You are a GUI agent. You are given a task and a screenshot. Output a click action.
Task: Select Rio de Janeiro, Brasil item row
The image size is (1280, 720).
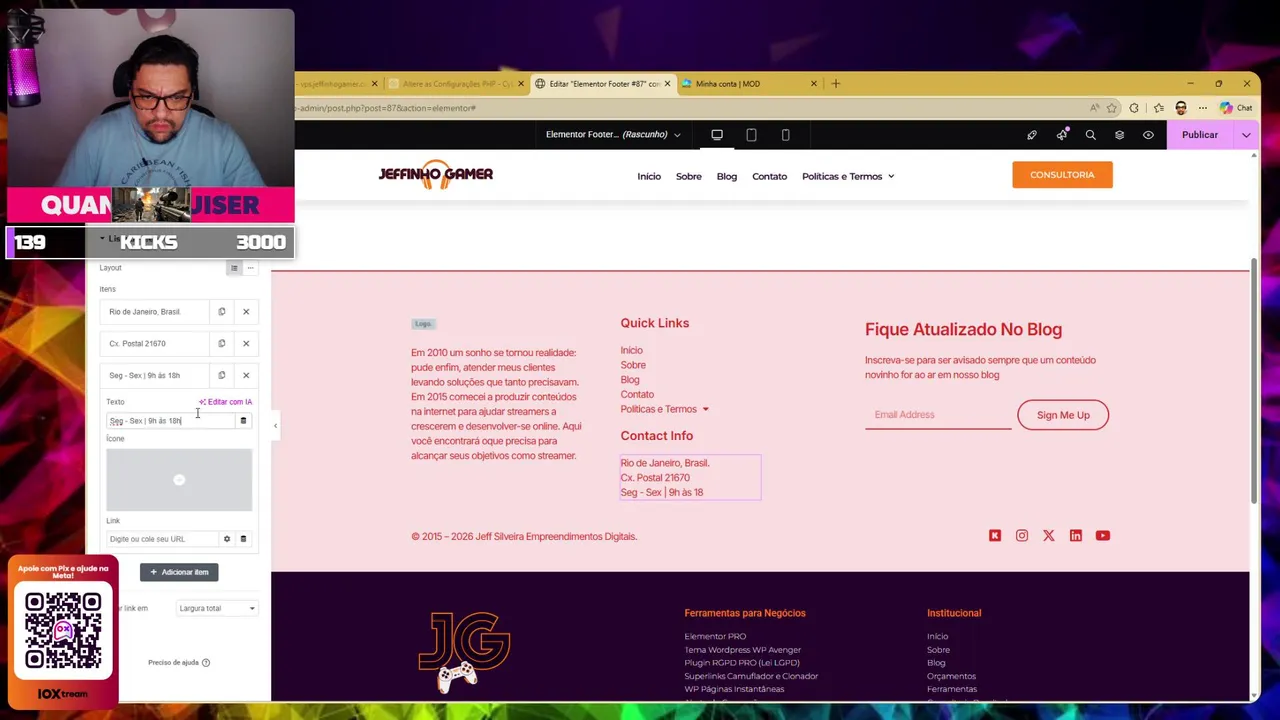tap(155, 312)
